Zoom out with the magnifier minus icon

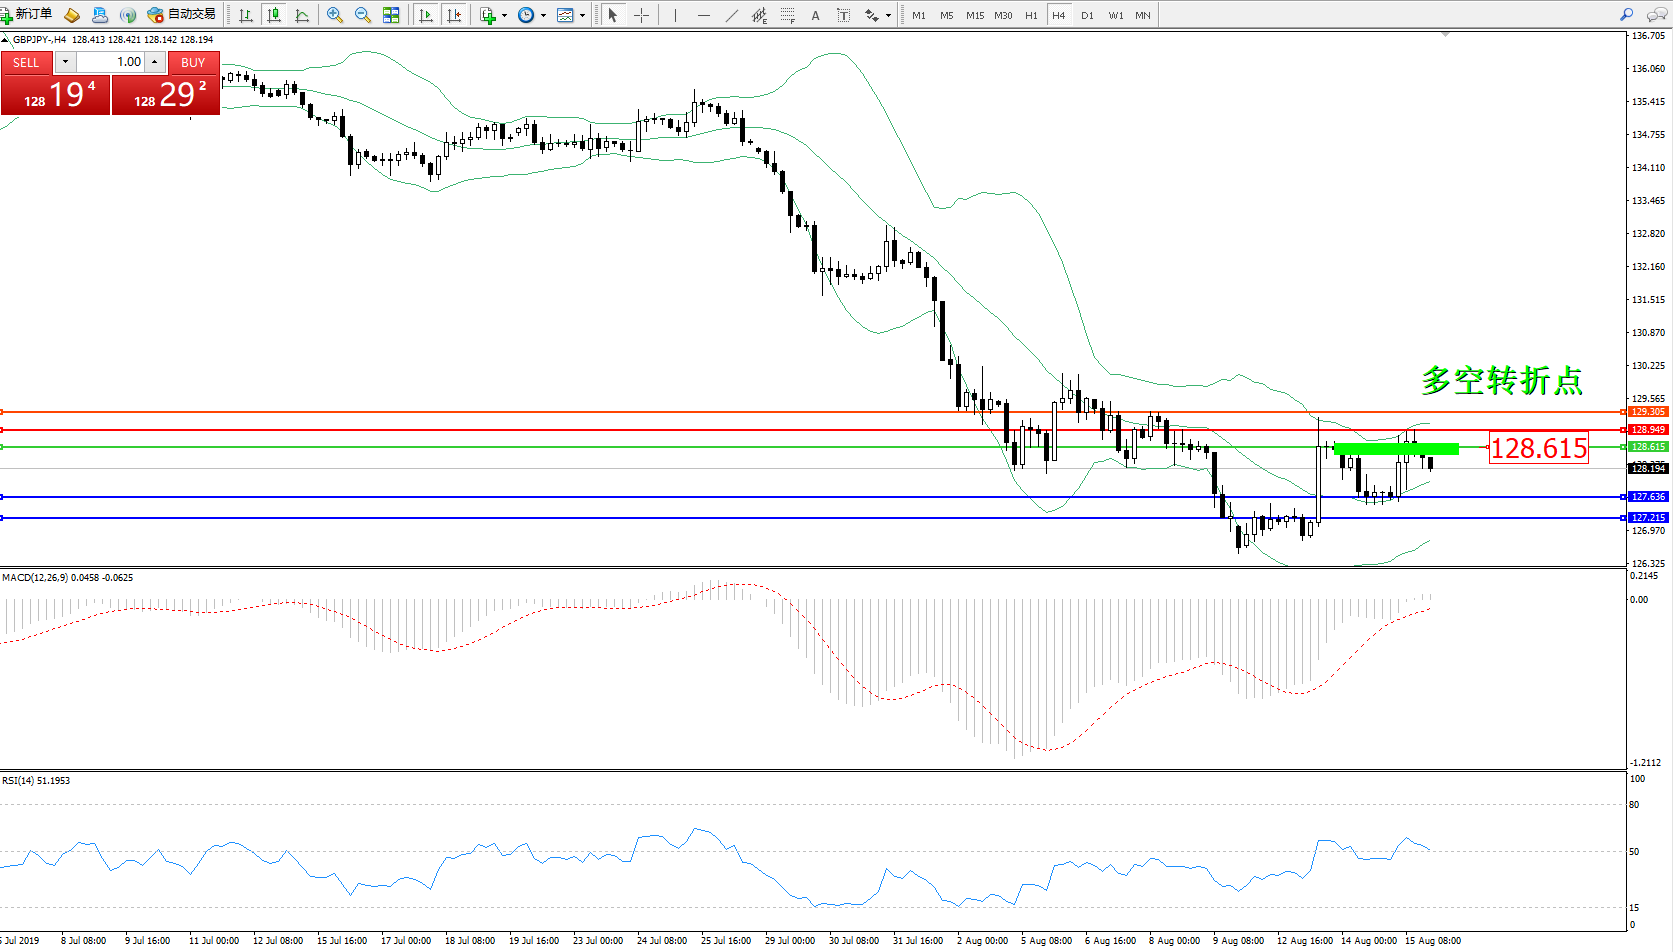363,15
